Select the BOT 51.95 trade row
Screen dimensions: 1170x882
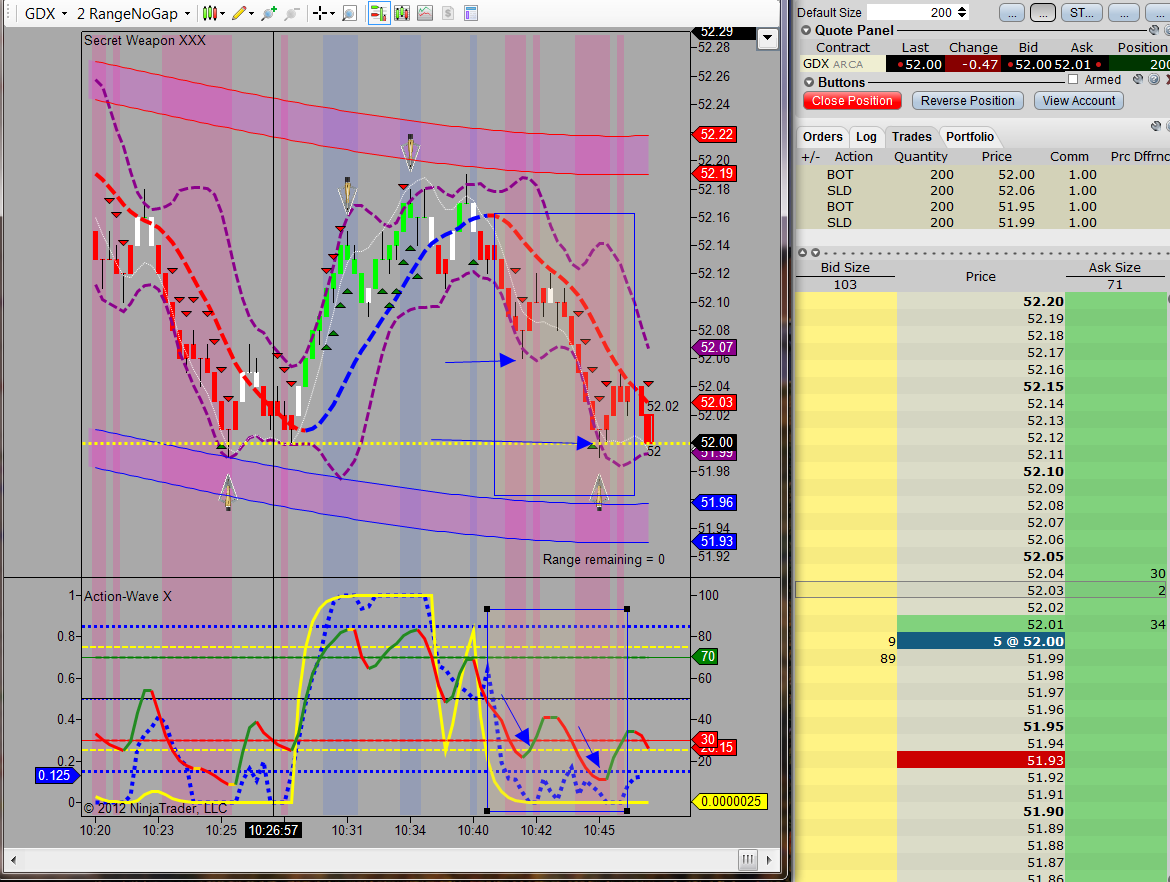(983, 207)
